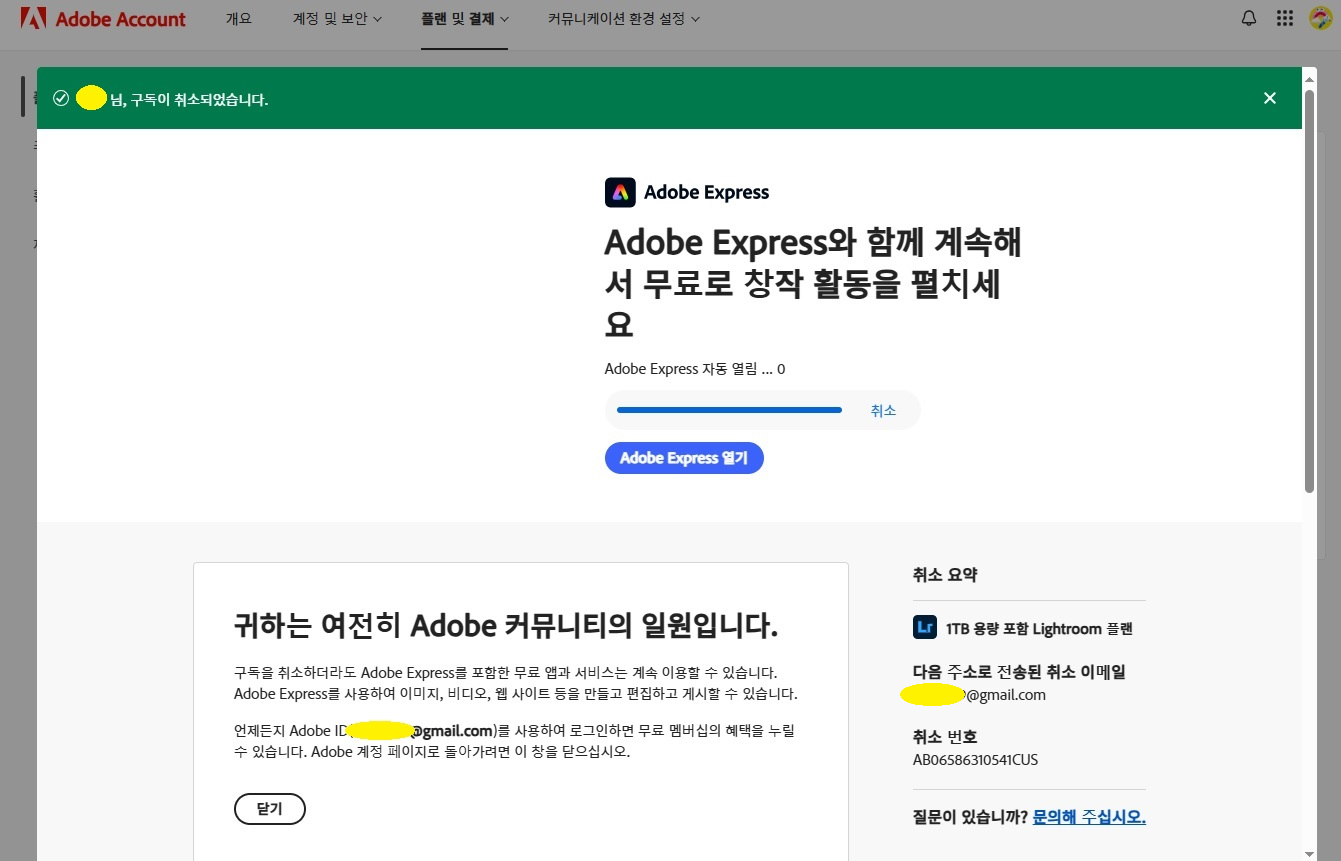Viewport: 1341px width, 861px height.
Task: Click the success checkmark icon in banner
Action: pos(61,98)
